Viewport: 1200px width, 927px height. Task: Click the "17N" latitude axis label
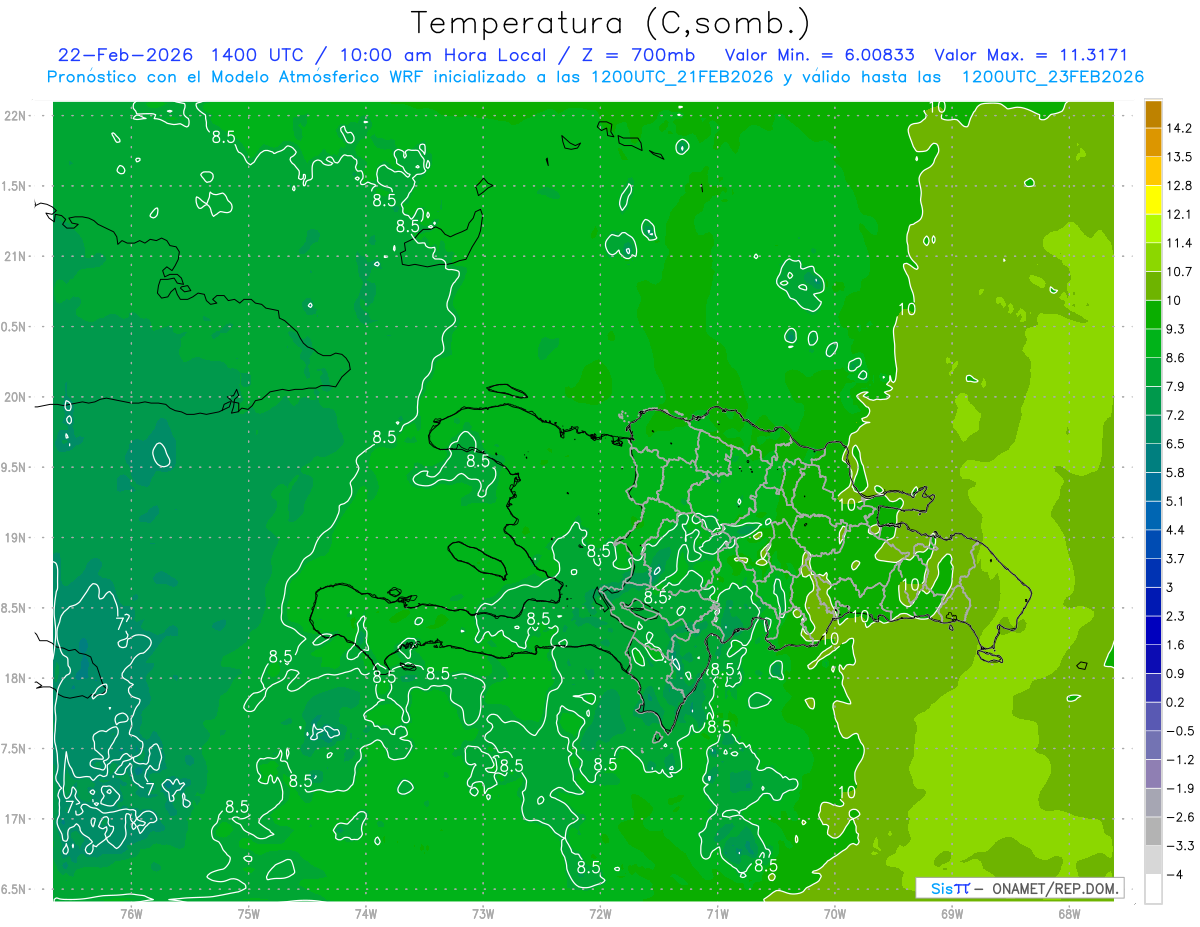pyautogui.click(x=14, y=819)
